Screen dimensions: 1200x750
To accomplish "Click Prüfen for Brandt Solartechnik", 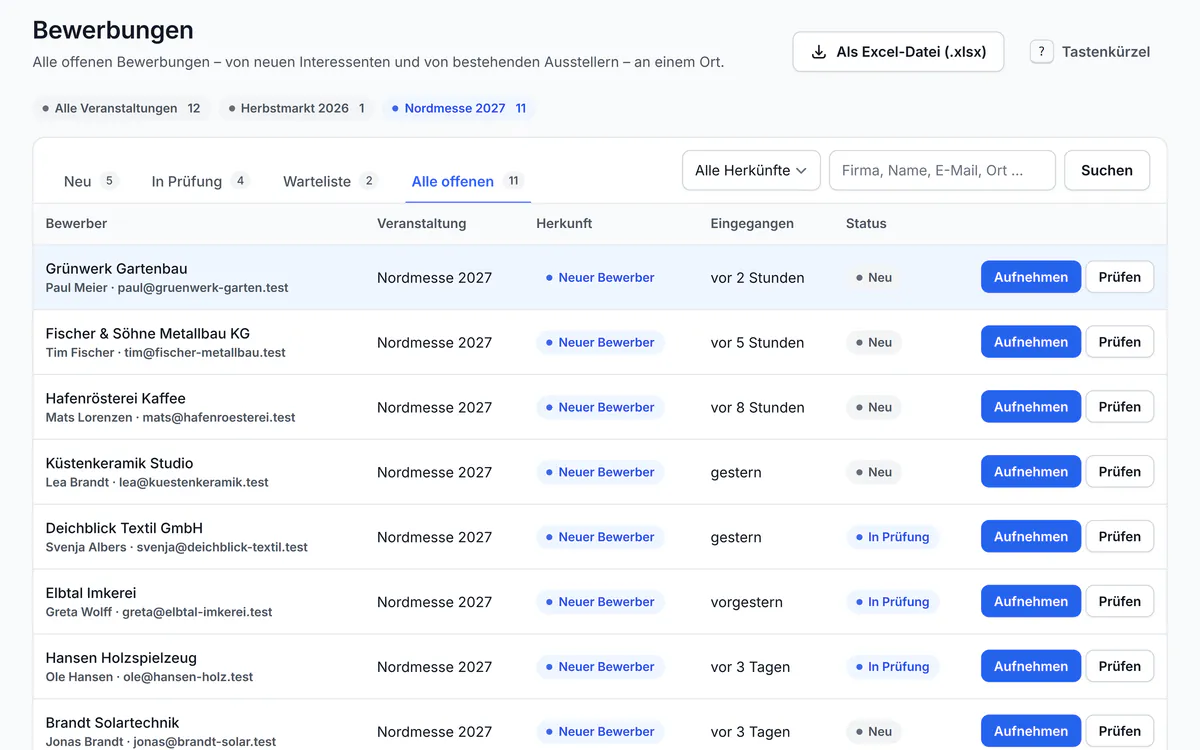I will click(1119, 731).
